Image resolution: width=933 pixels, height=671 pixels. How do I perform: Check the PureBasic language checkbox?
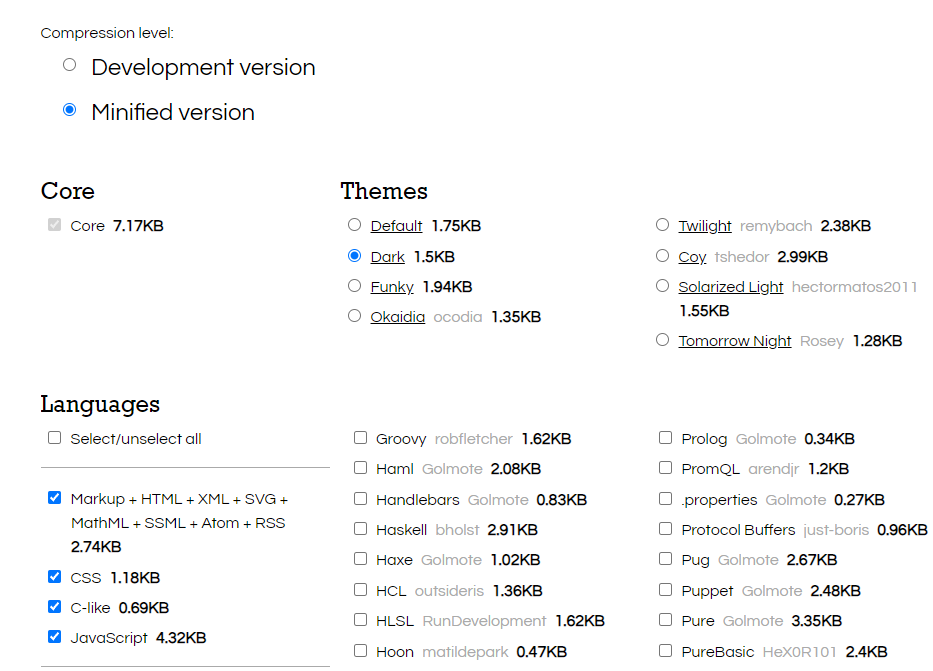[665, 651]
